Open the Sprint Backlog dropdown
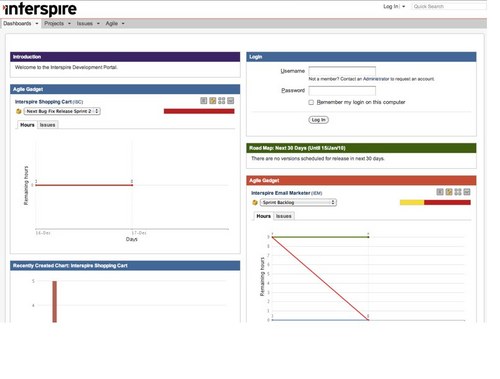This screenshot has height=379, width=500. coord(298,202)
